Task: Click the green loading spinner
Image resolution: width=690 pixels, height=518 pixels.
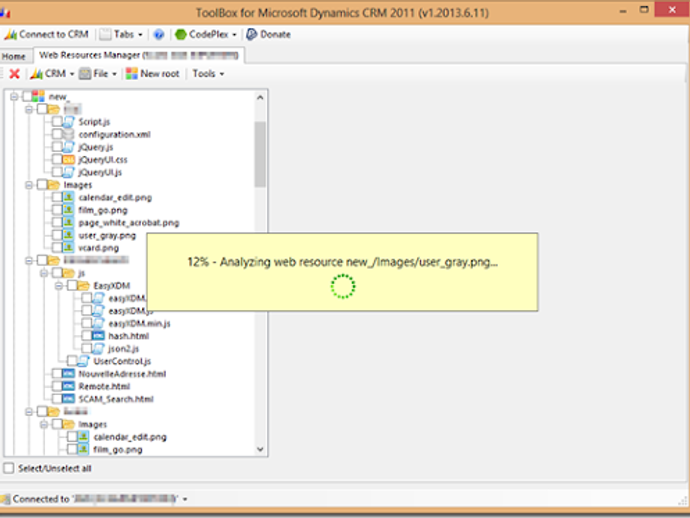Action: [343, 287]
